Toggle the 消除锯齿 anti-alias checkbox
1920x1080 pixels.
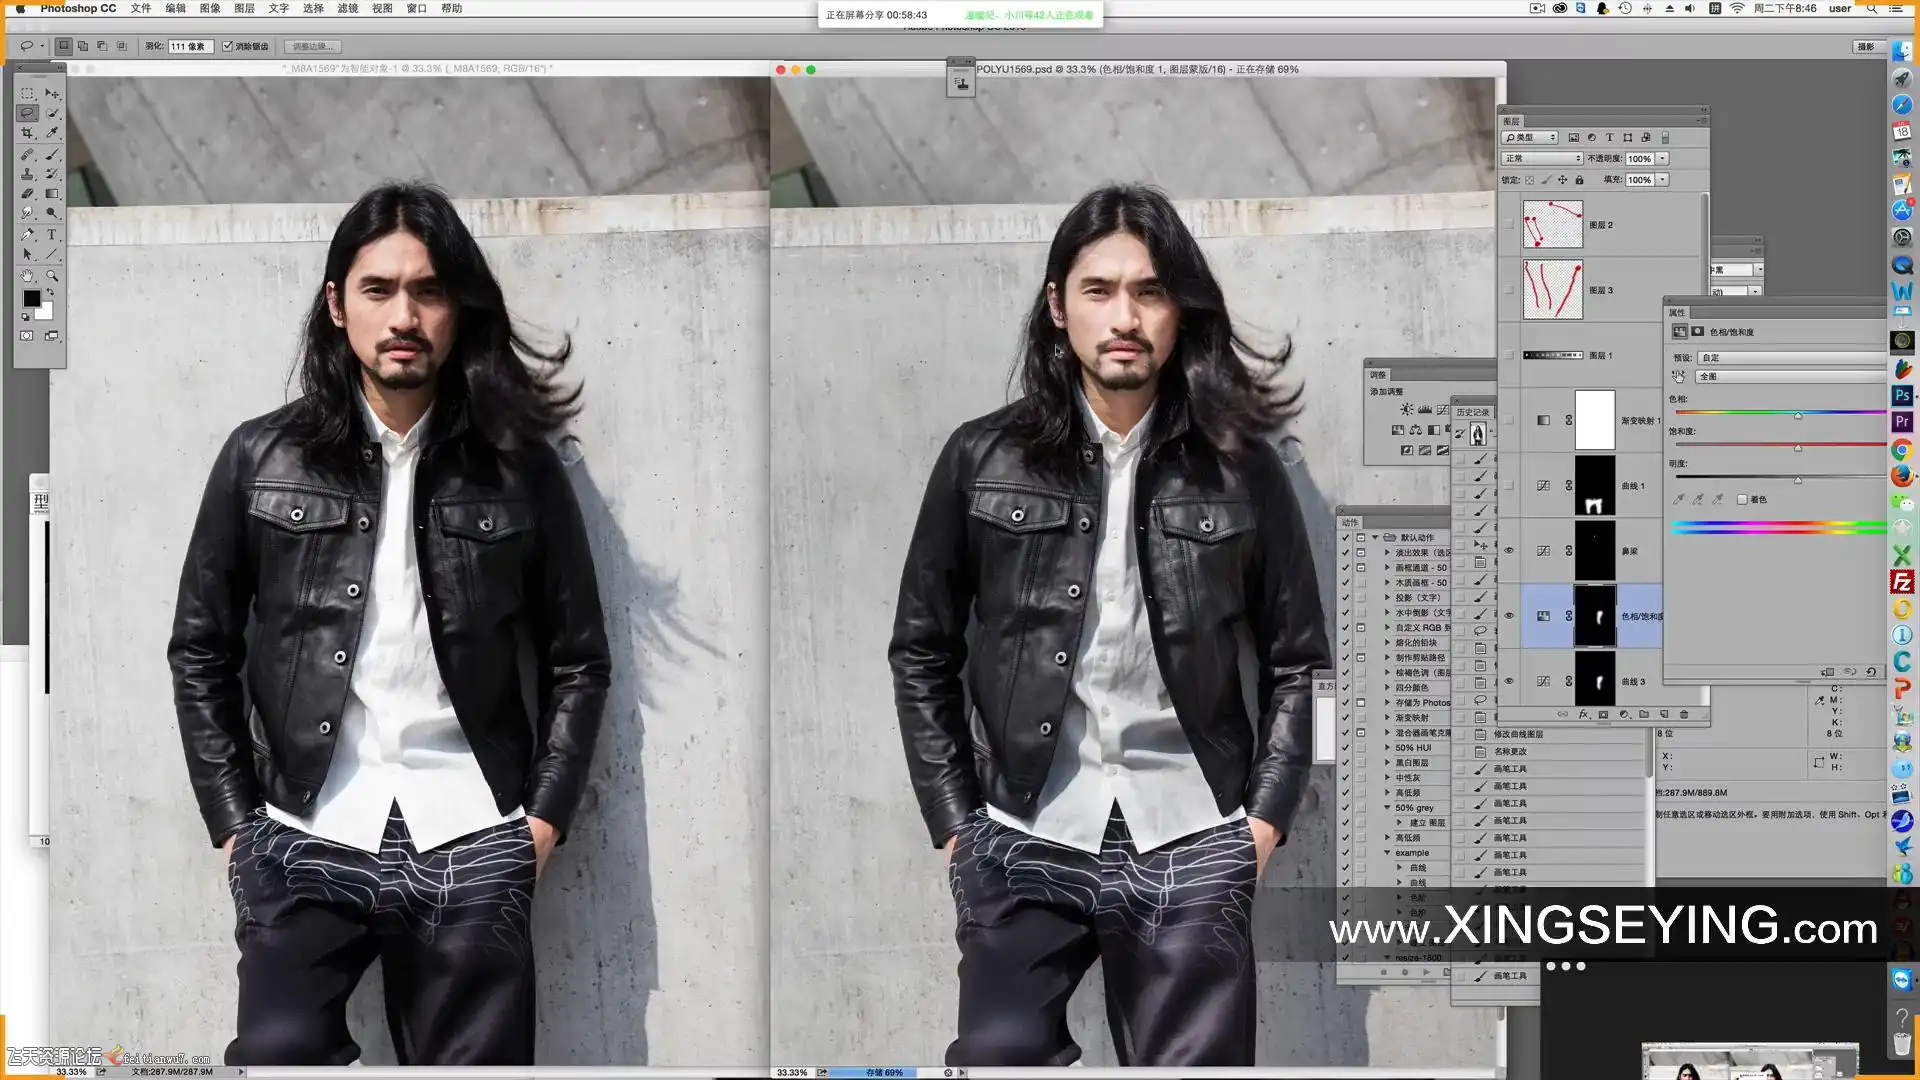[x=228, y=46]
